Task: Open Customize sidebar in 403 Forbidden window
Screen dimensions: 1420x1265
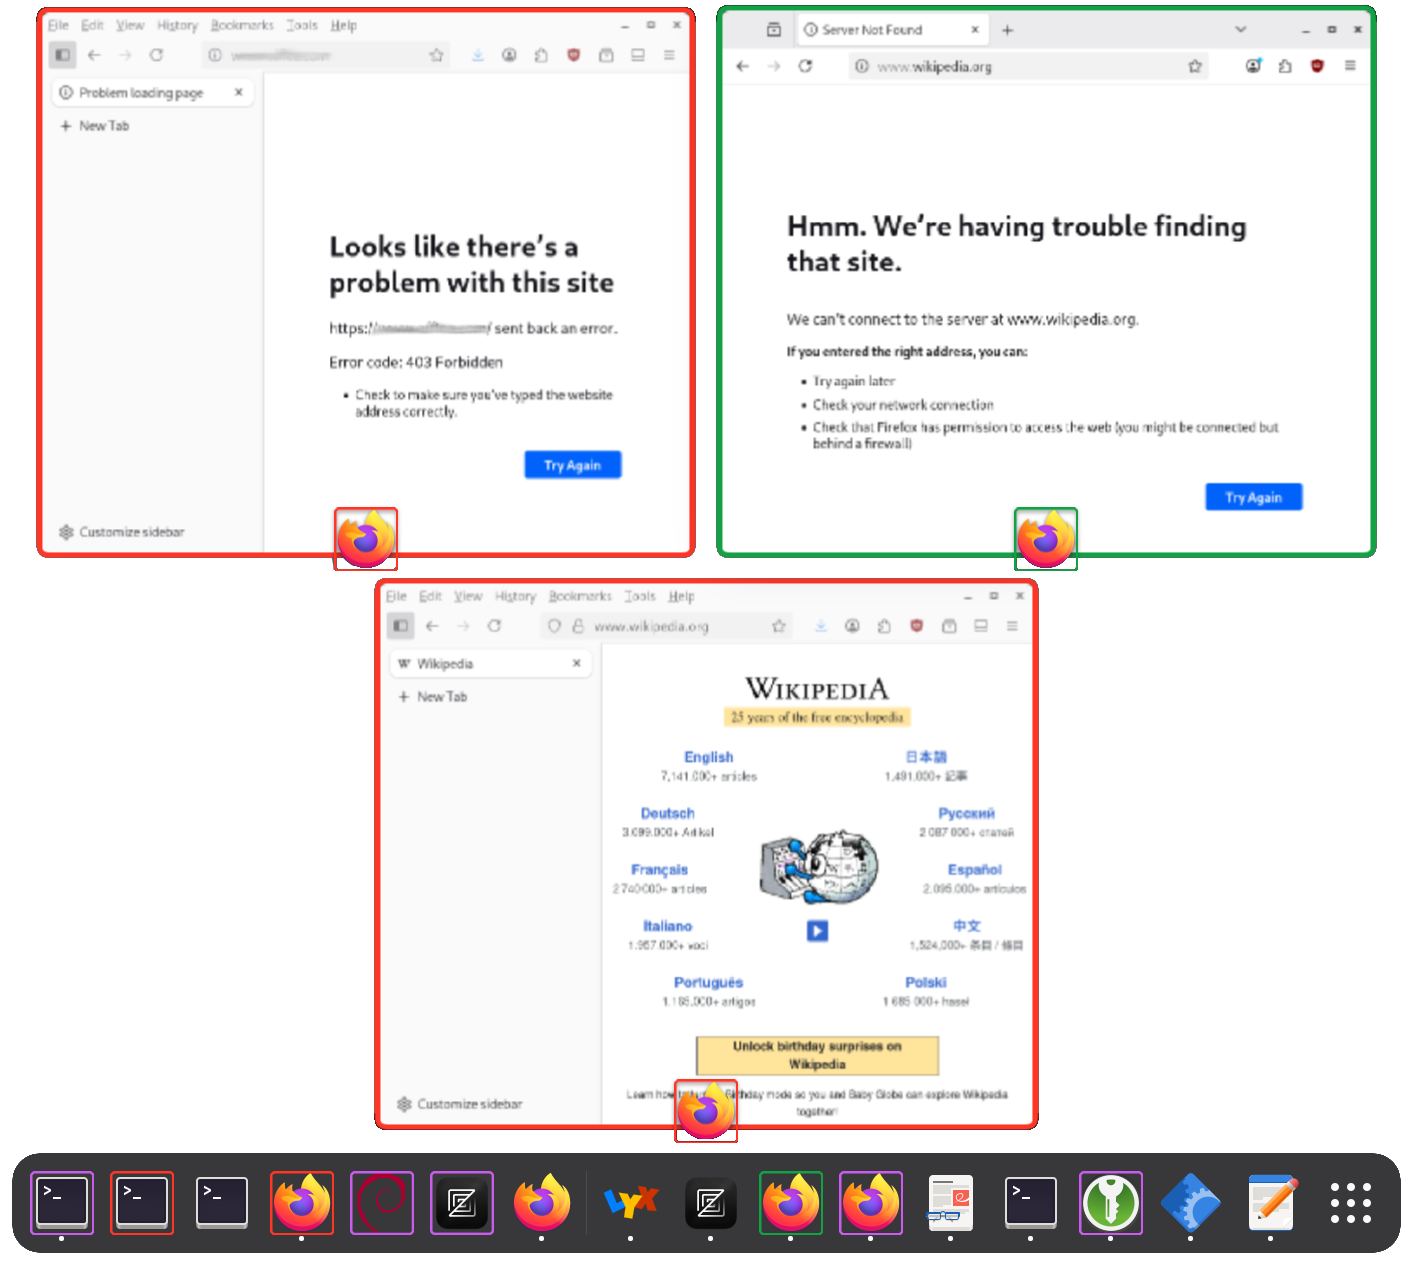Action: (122, 532)
